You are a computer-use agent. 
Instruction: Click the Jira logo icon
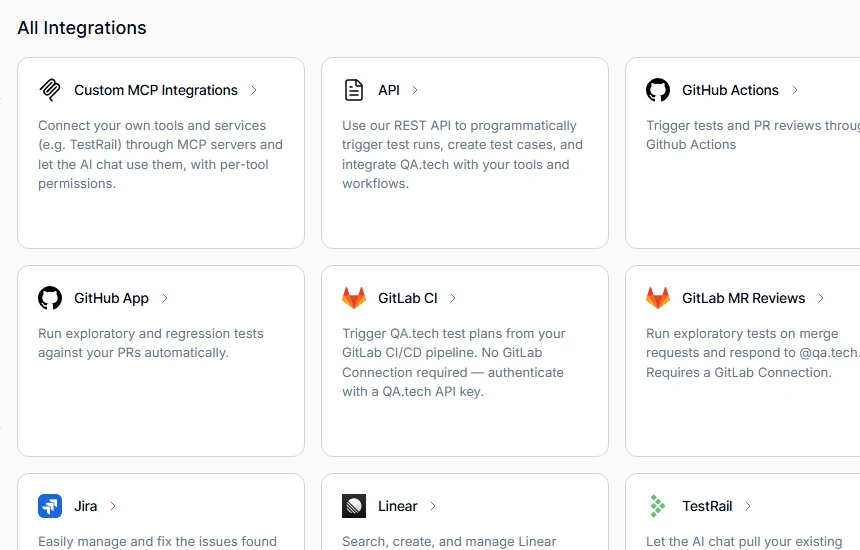tap(50, 506)
